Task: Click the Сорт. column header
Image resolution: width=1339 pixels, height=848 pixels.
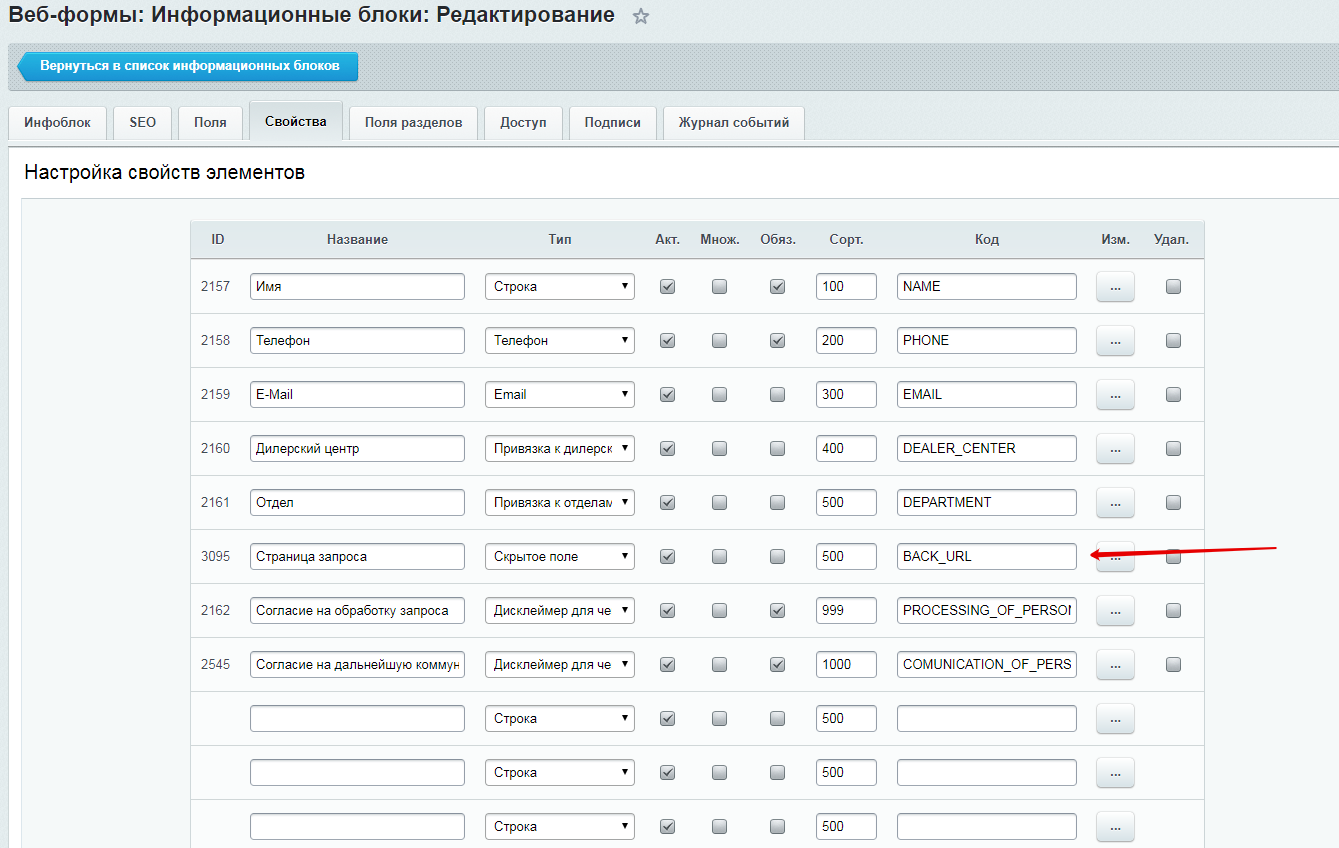Action: [x=846, y=240]
